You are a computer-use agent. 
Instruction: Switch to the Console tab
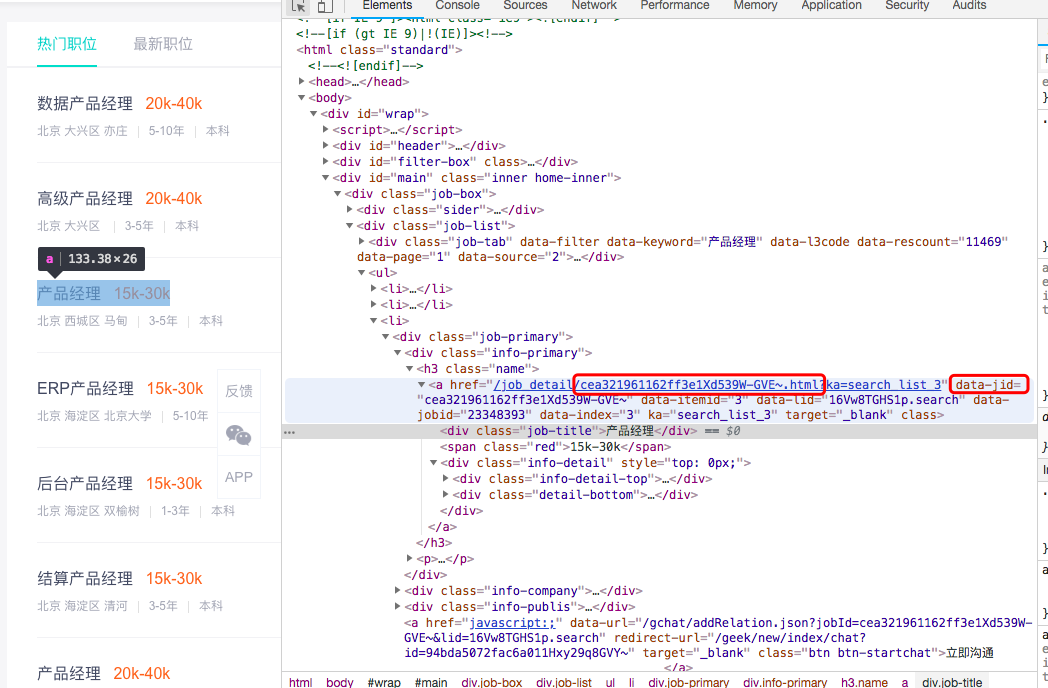(x=457, y=5)
